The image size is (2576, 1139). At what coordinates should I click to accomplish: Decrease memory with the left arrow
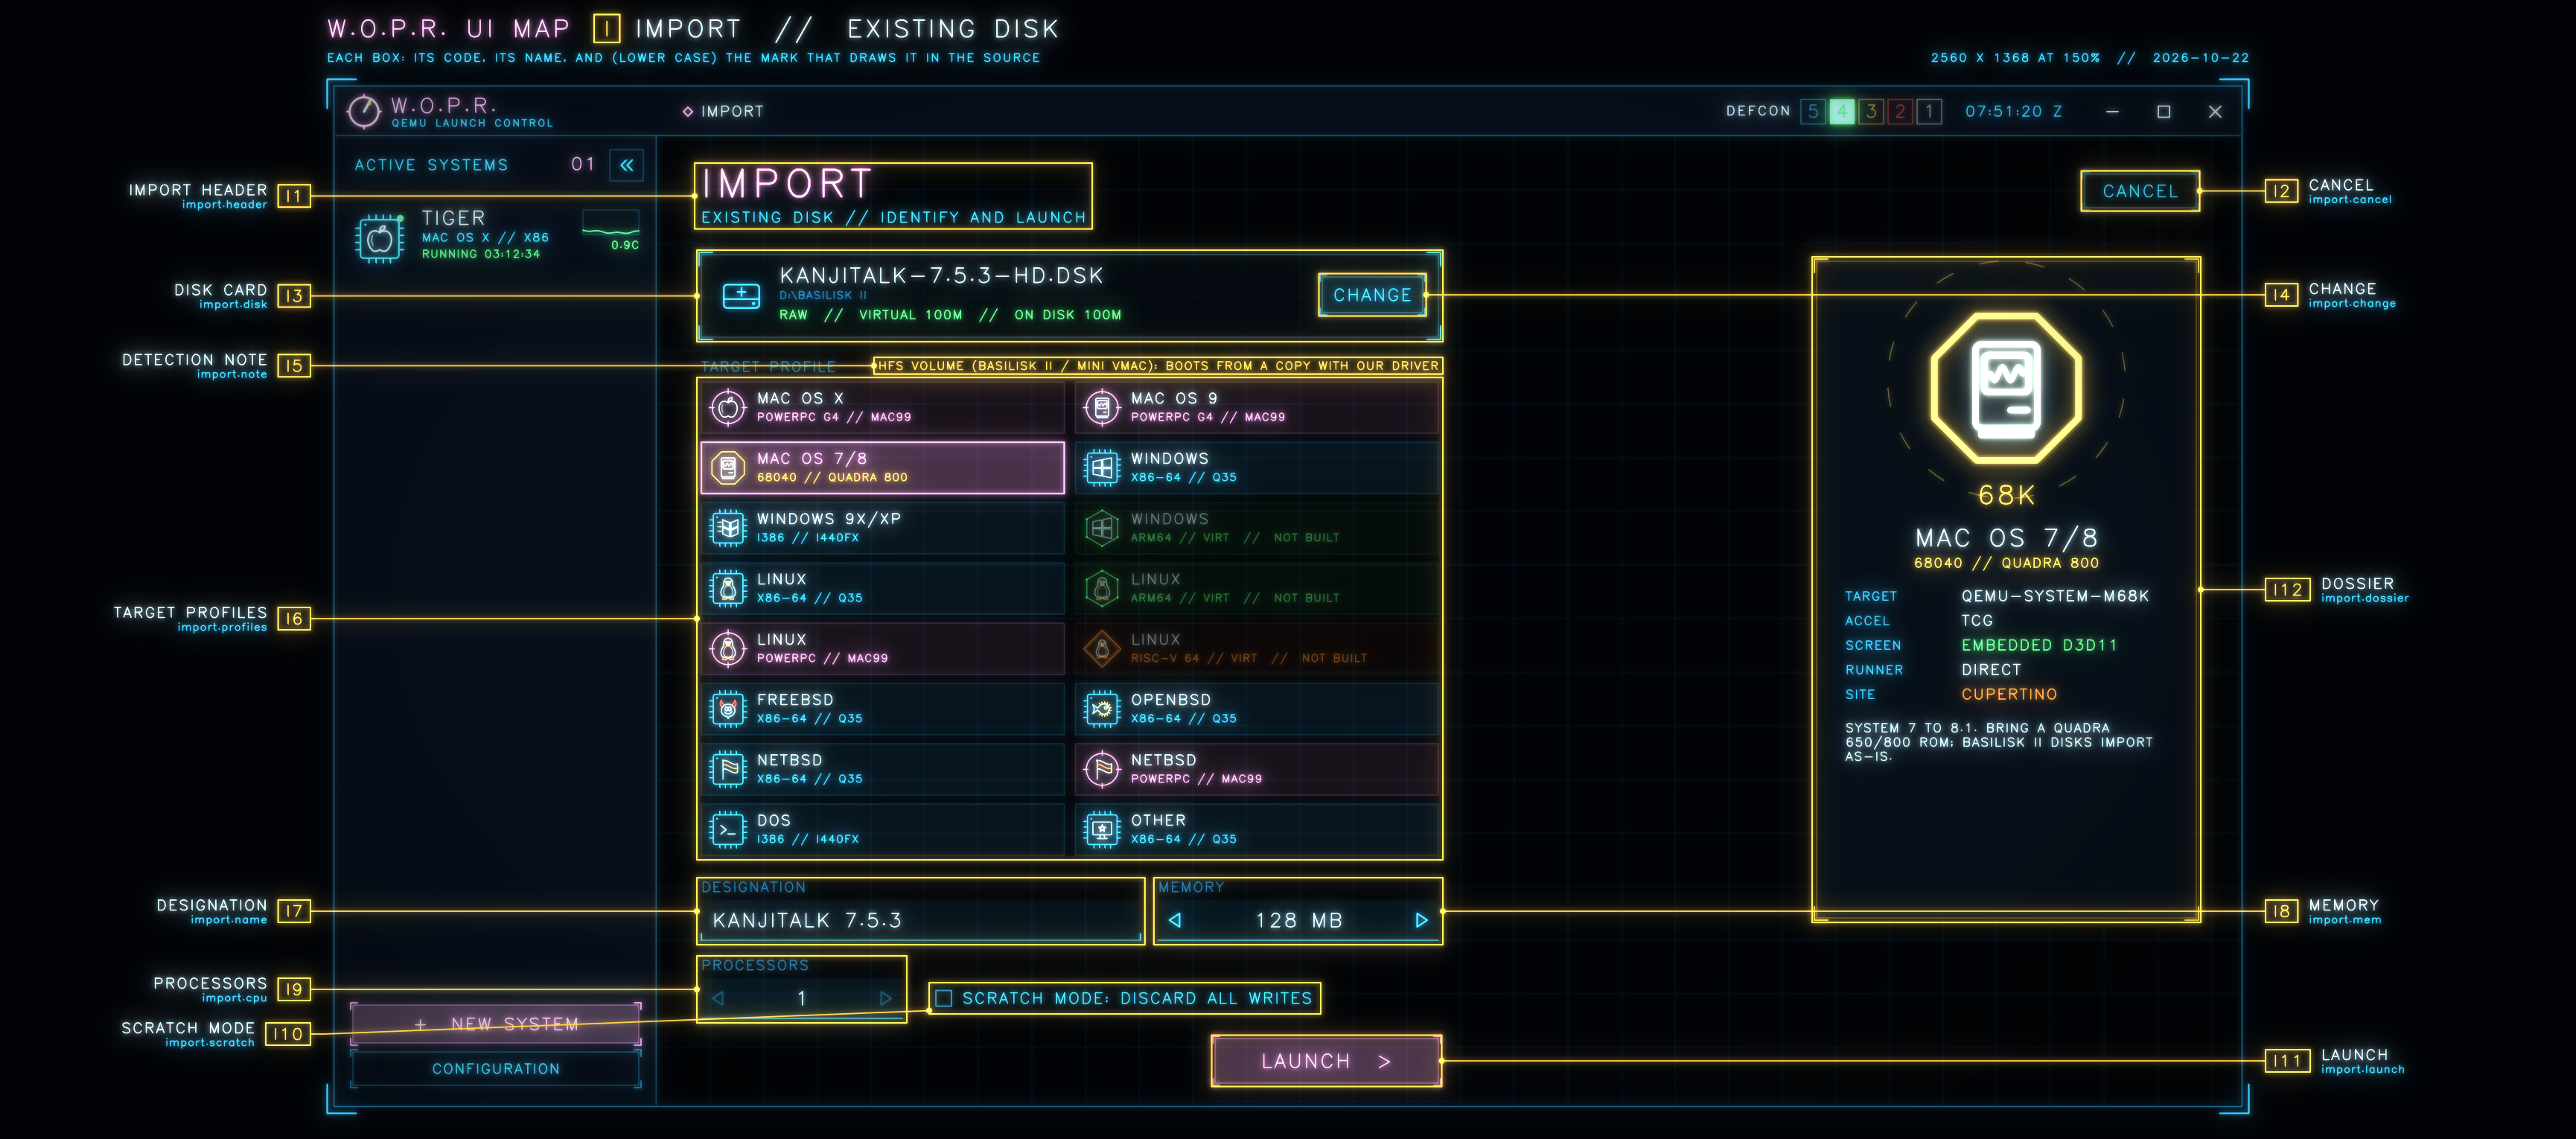[1175, 920]
